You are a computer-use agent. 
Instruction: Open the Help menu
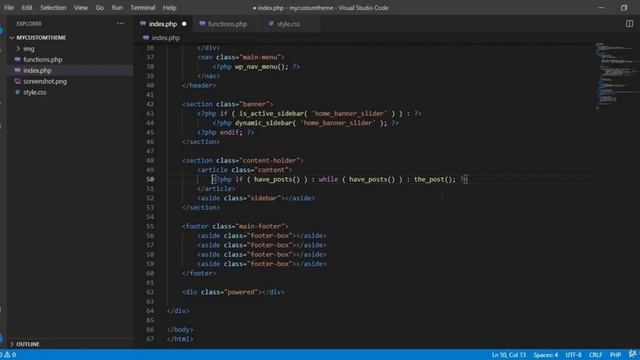169,8
